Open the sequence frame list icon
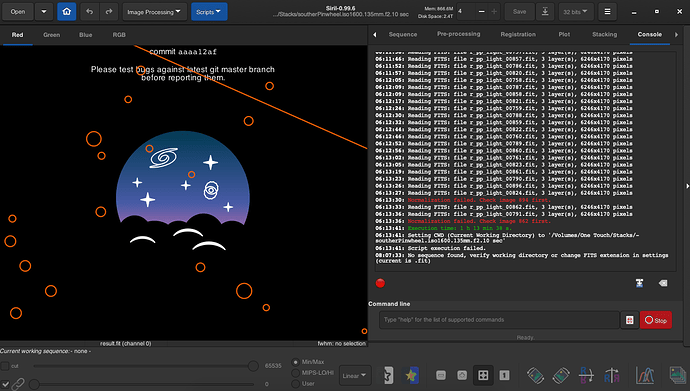Viewport: 690px width, 391px height. (678, 375)
